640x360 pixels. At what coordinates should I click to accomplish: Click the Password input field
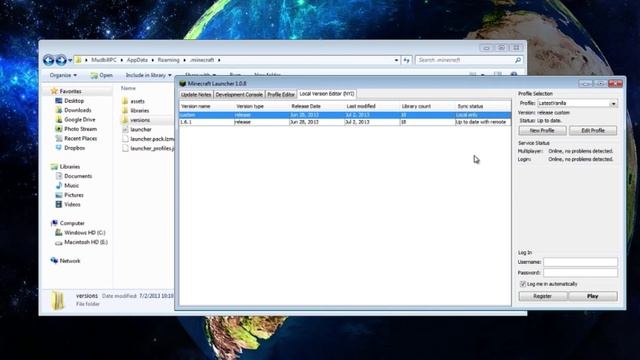point(580,273)
